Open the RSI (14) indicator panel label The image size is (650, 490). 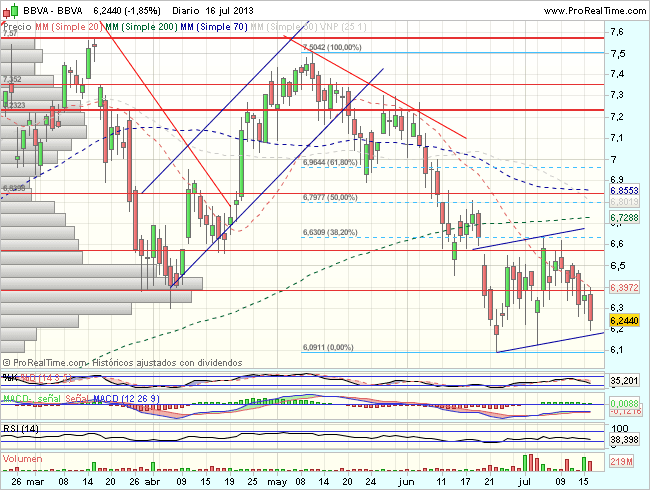(20, 428)
